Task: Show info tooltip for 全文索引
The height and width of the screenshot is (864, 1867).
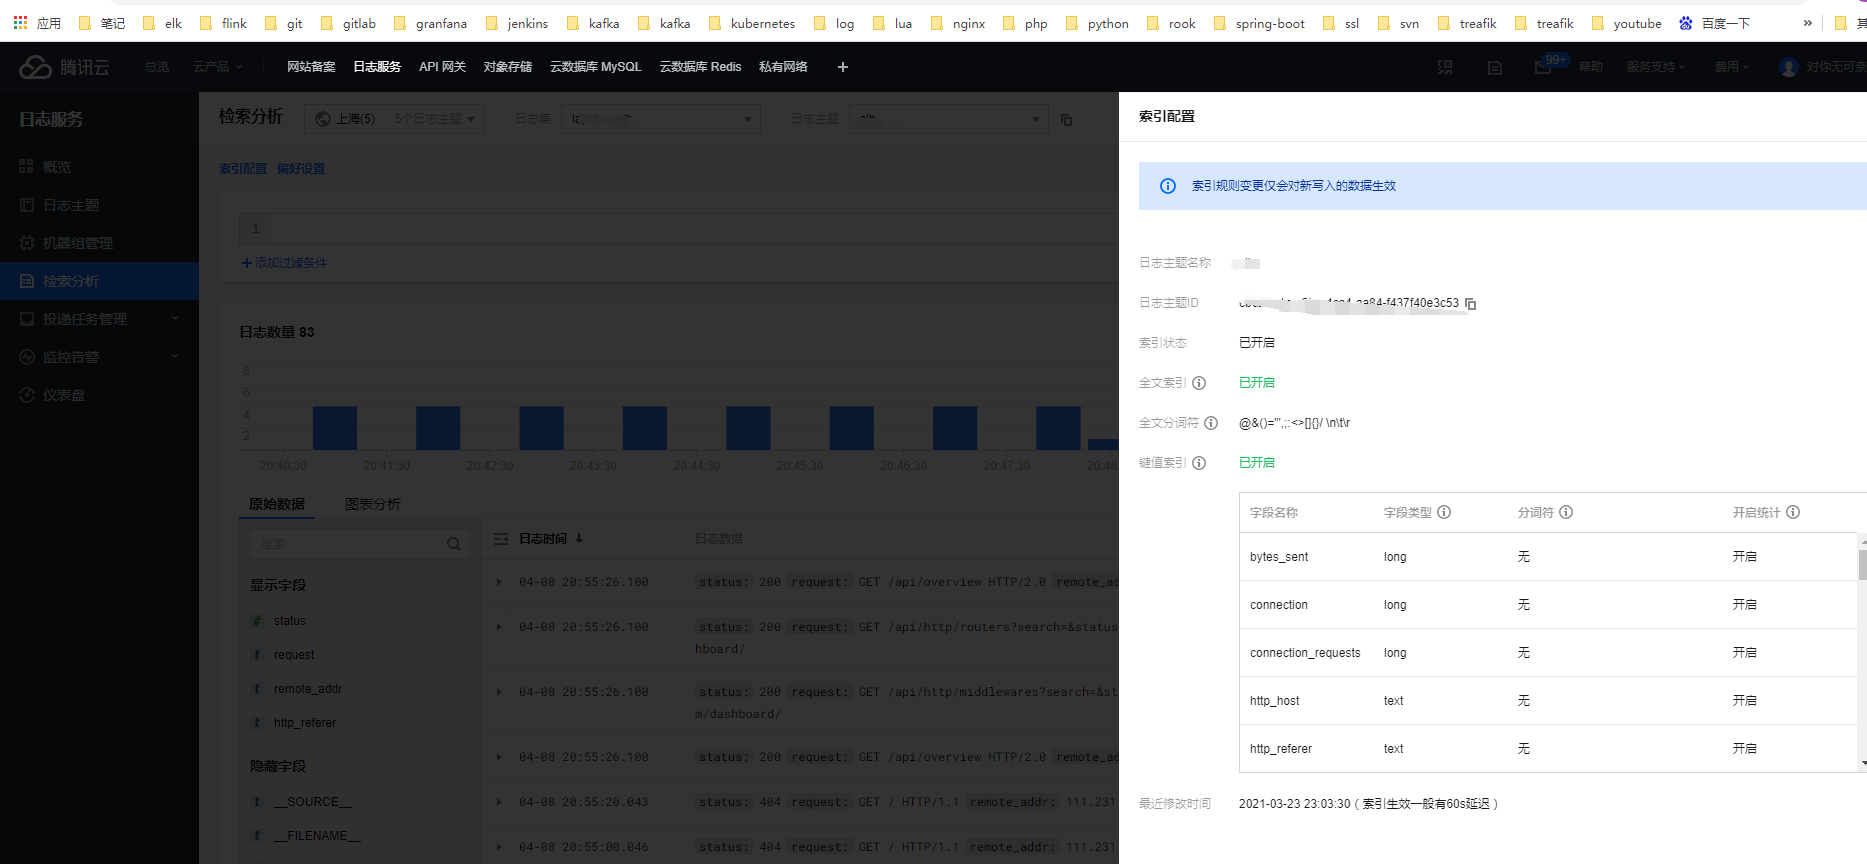Action: coord(1199,383)
